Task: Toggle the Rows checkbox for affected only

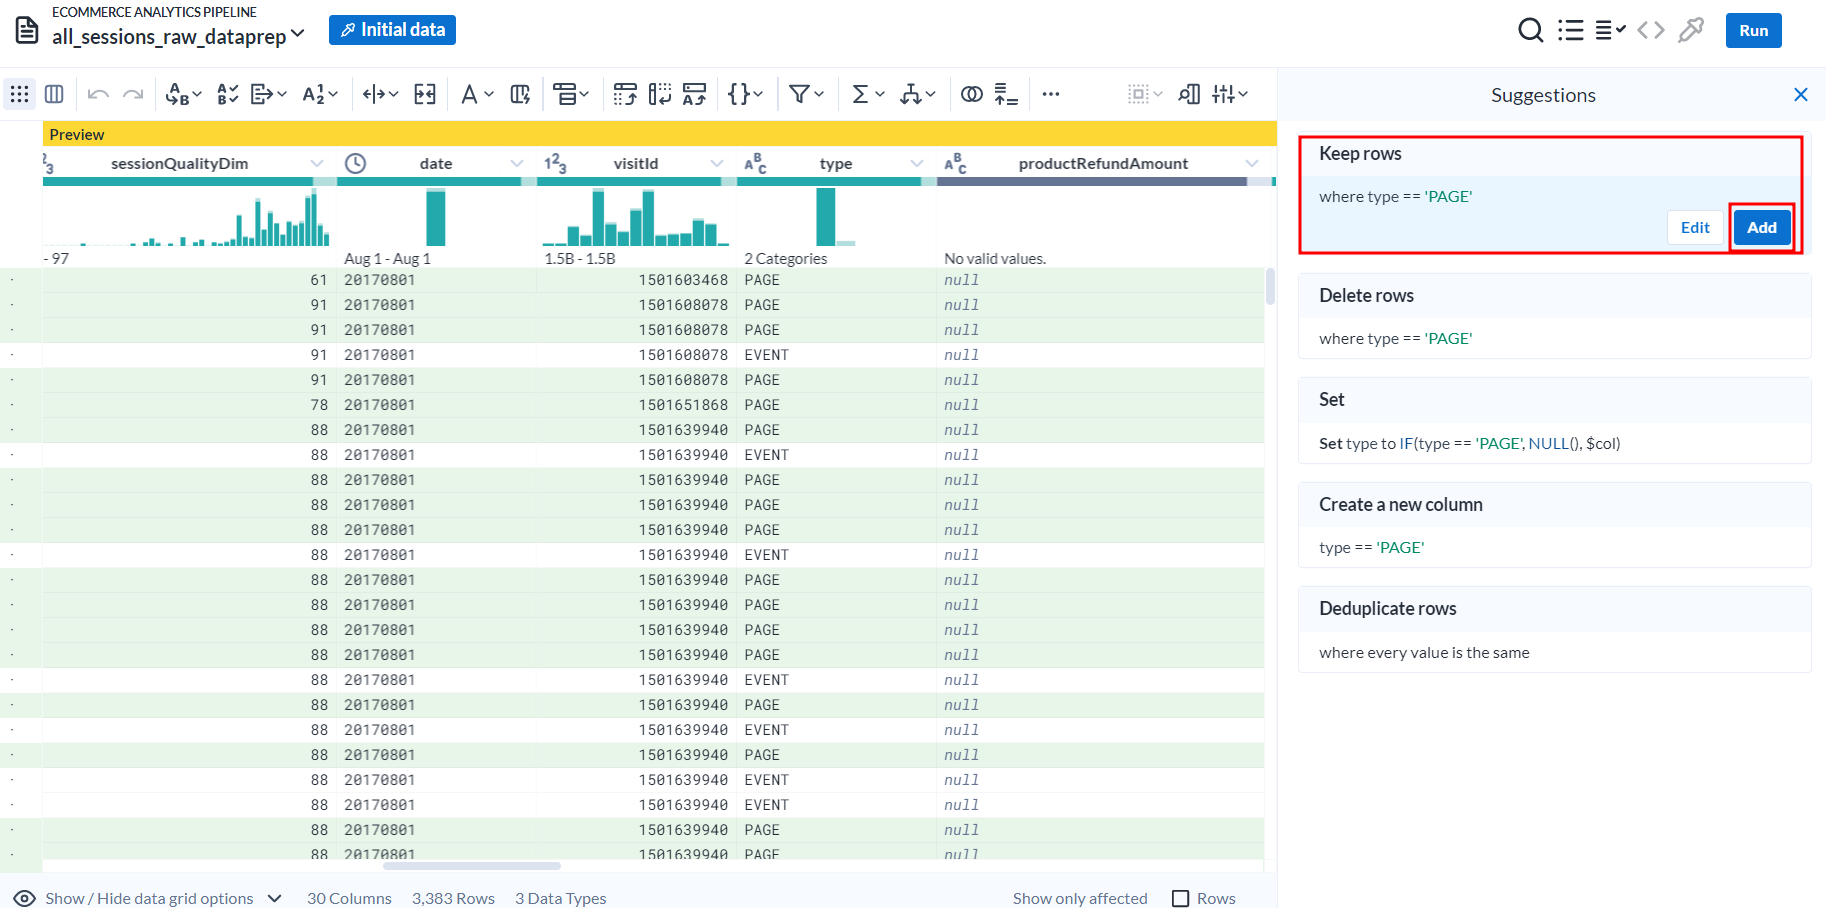Action: [x=1181, y=898]
